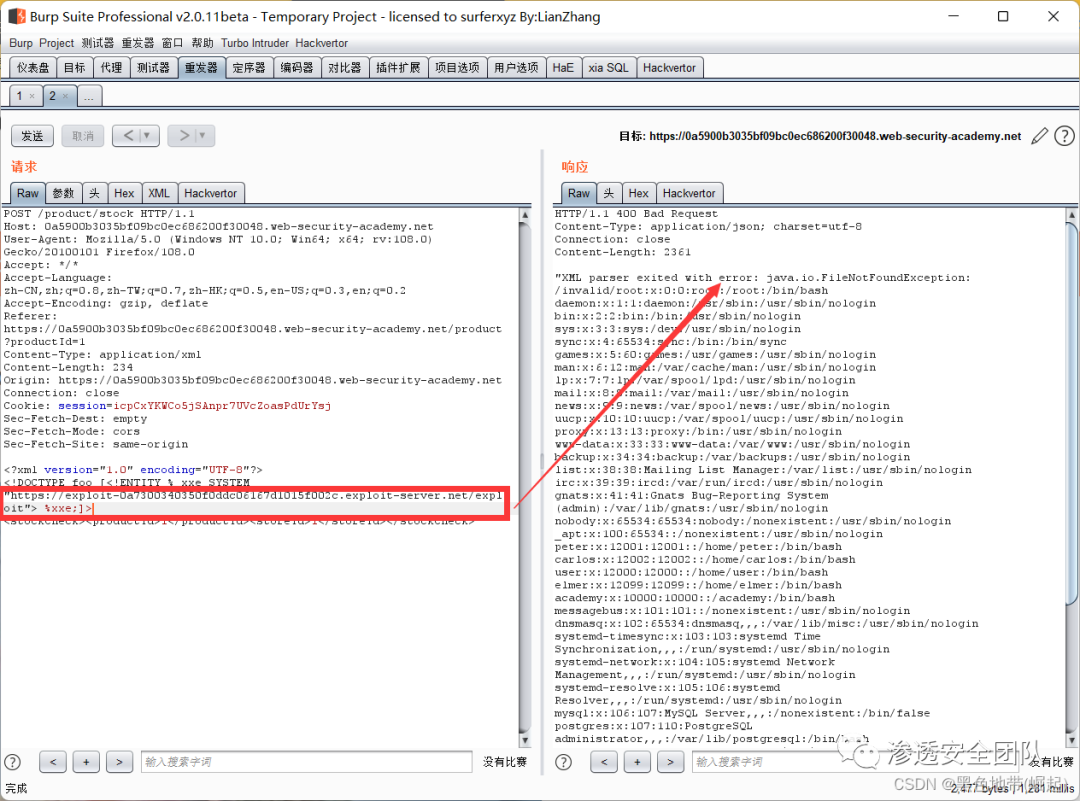1080x801 pixels.
Task: Select request 头 headers tab
Action: click(94, 193)
